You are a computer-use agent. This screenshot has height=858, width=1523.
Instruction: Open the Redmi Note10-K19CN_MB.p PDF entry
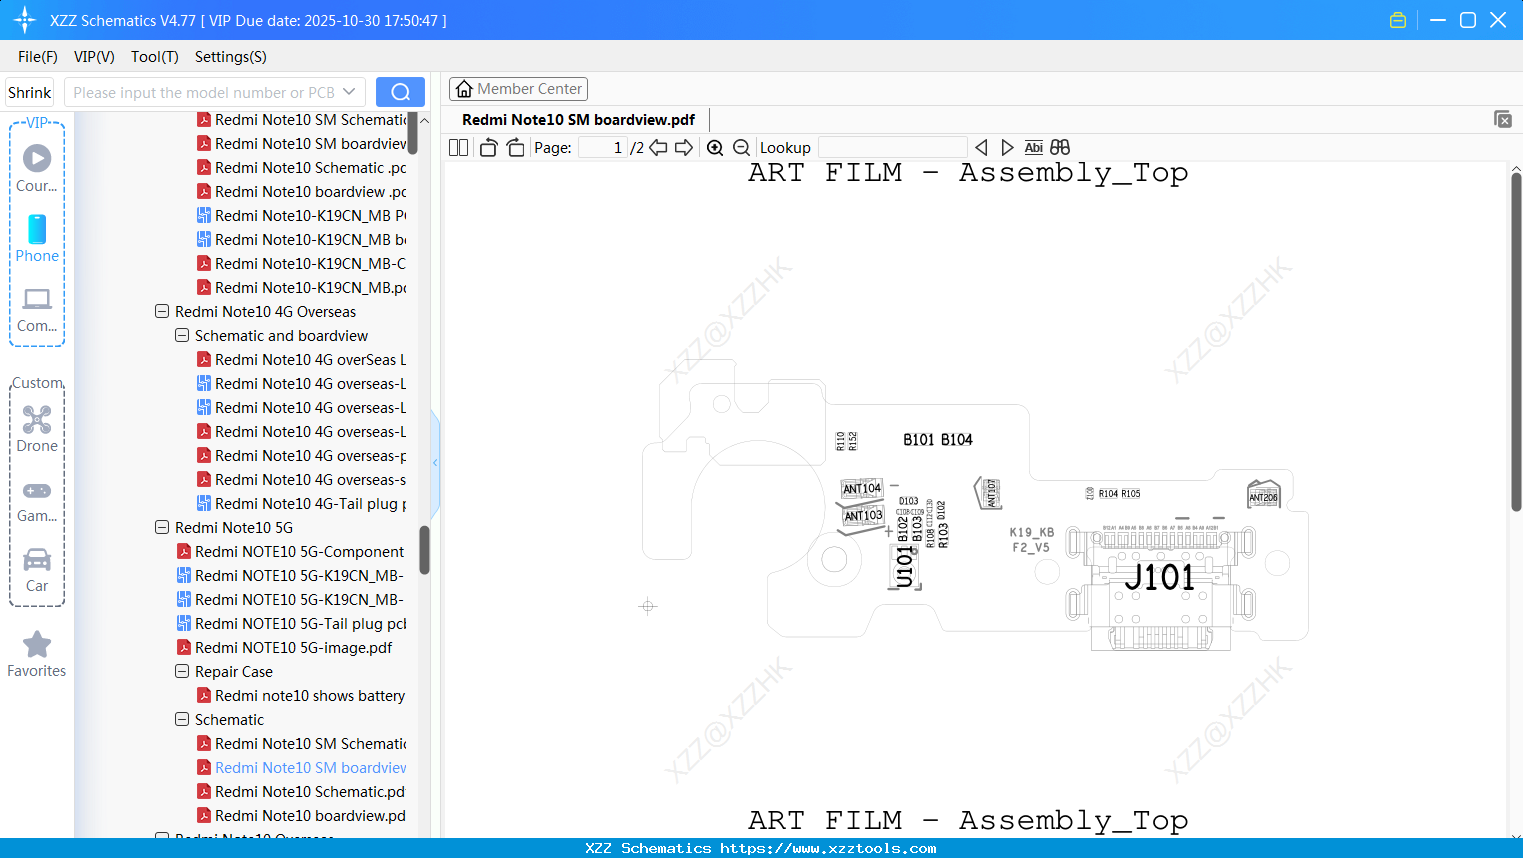coord(302,288)
